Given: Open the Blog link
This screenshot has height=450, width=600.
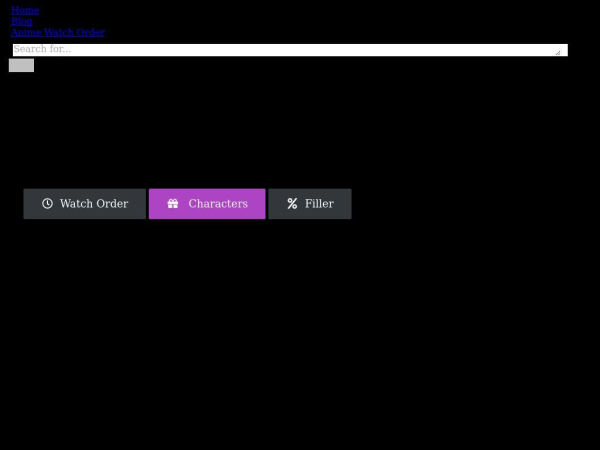Looking at the screenshot, I should [22, 21].
